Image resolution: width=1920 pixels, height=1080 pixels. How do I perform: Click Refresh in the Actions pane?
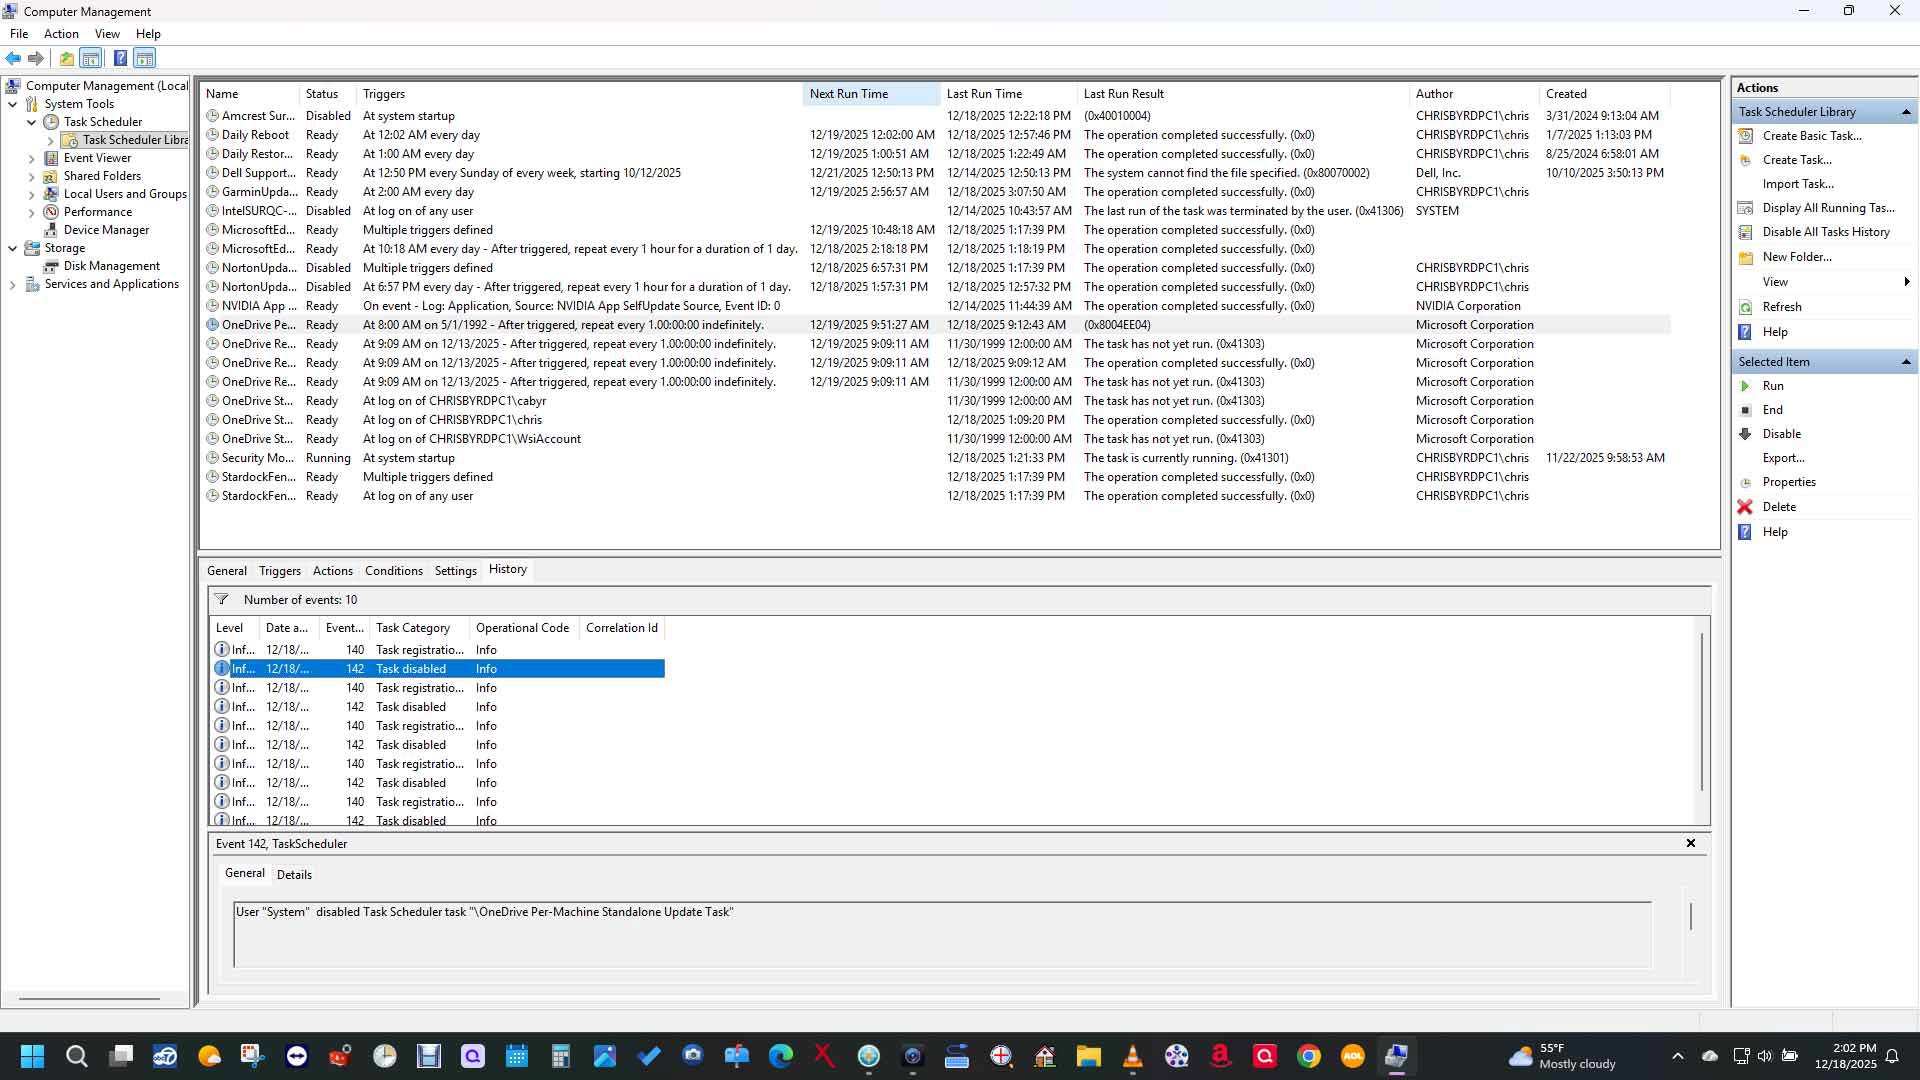coord(1781,307)
